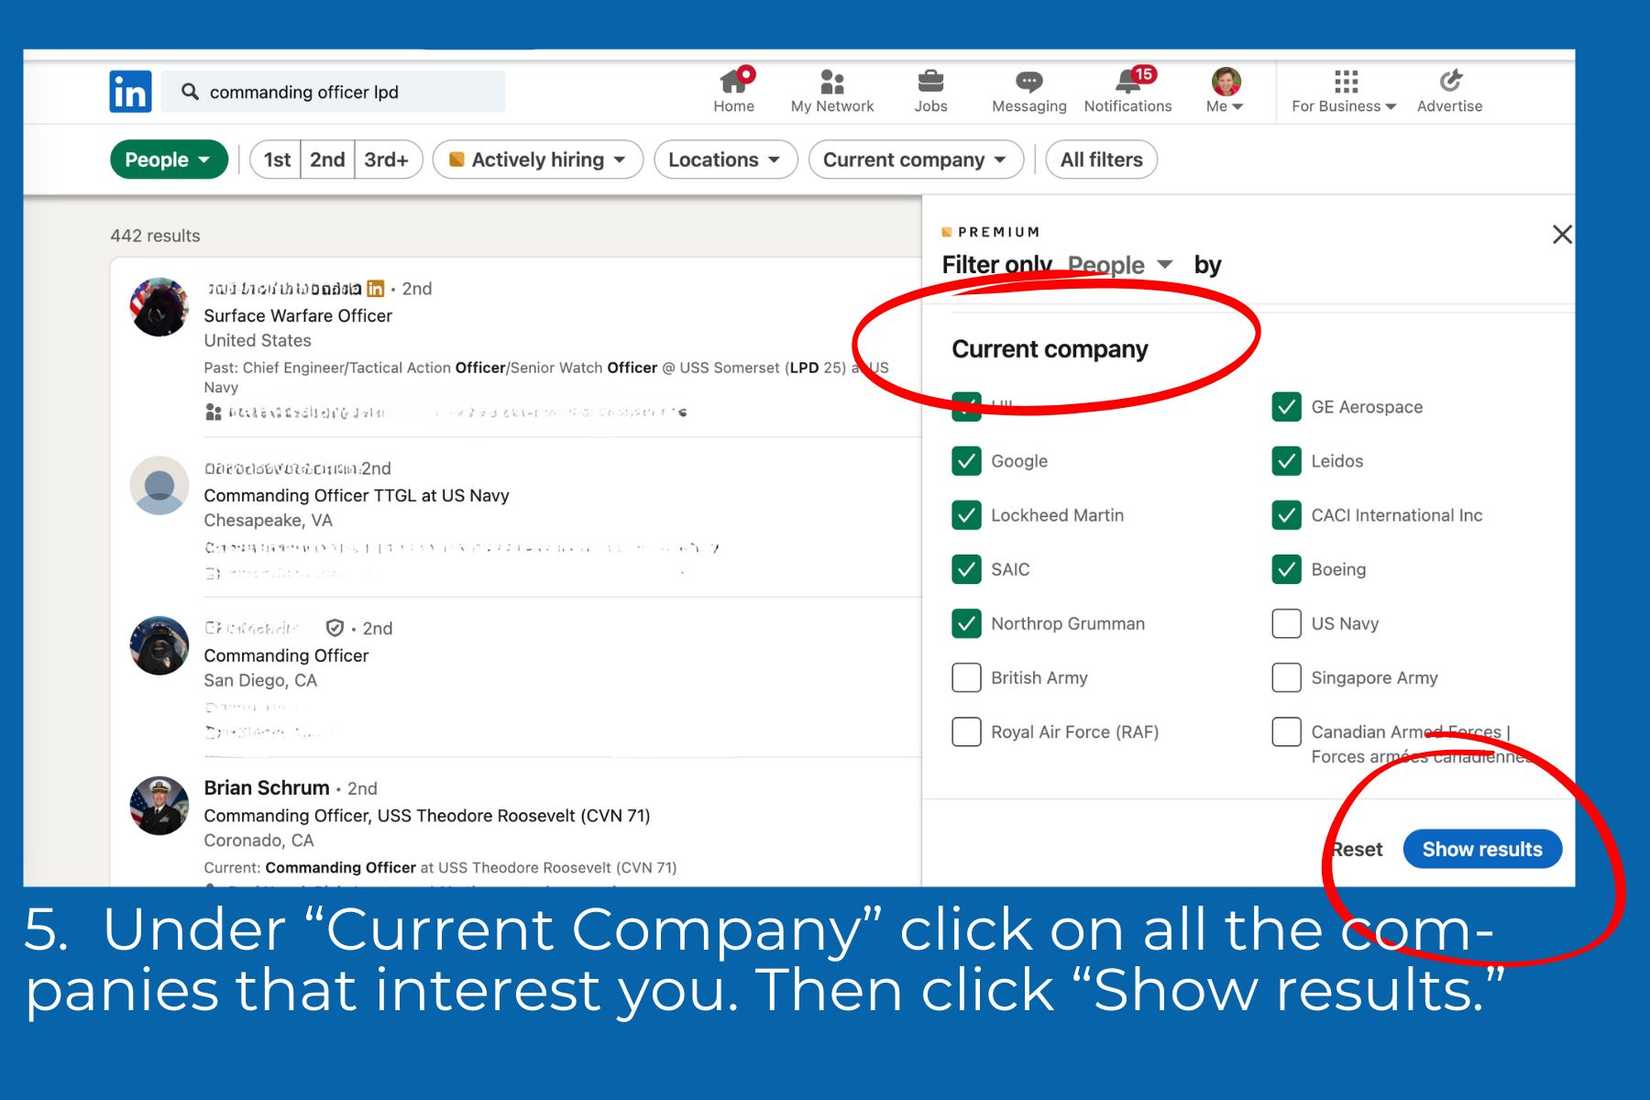Check the US Navy checkbox

(1286, 623)
